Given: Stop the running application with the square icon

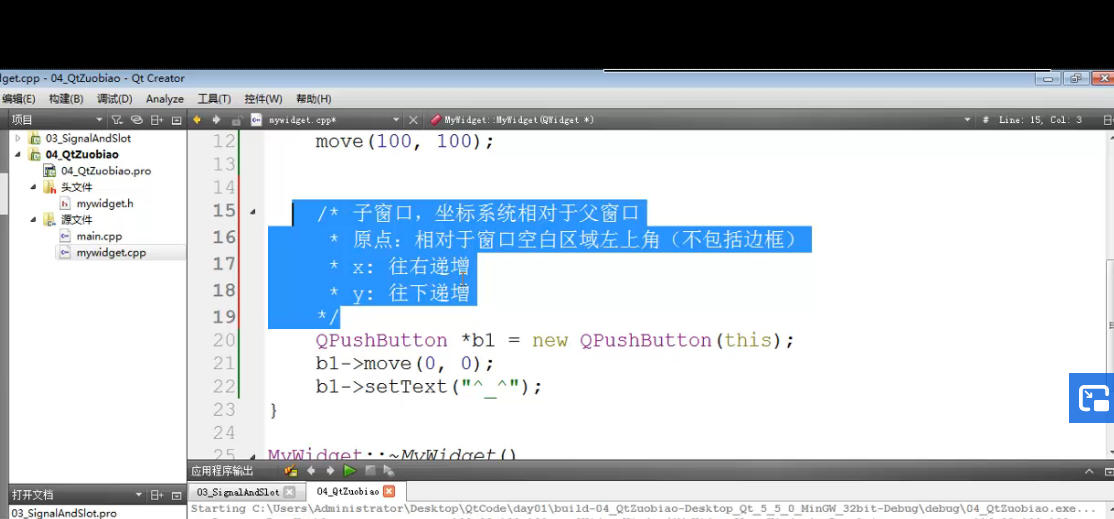Looking at the screenshot, I should (369, 471).
